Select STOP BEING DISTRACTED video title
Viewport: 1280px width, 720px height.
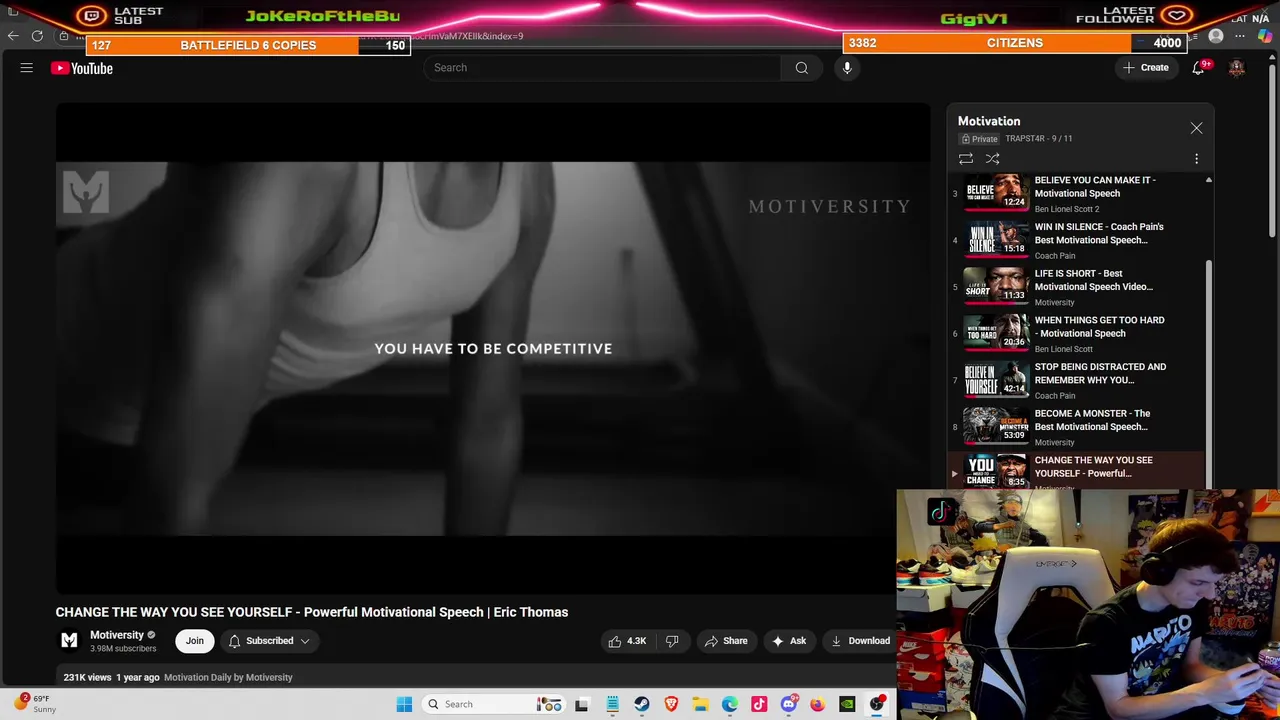[1100, 373]
